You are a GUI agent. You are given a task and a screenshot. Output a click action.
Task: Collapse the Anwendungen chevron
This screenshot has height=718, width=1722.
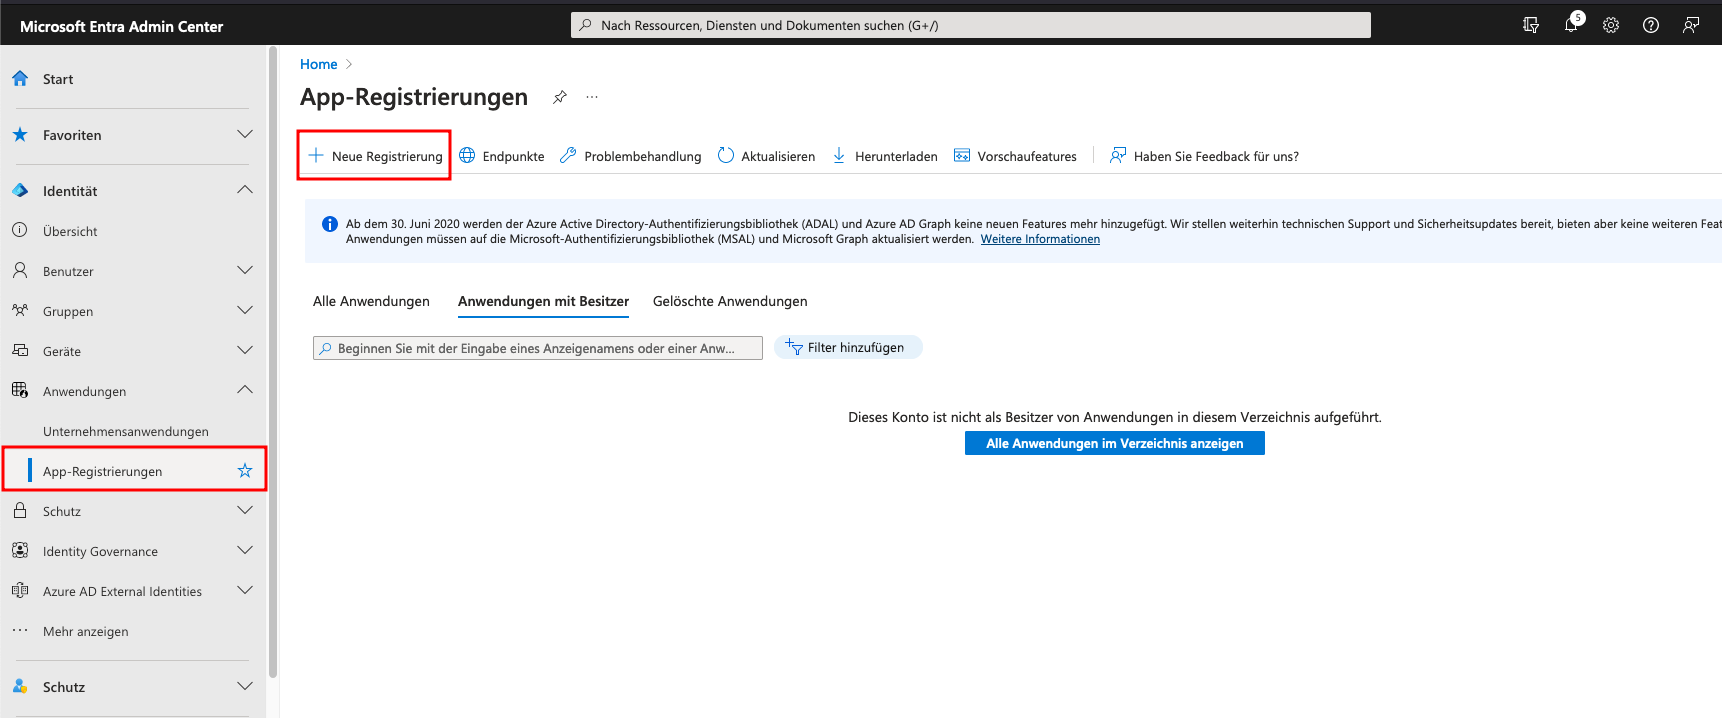(x=245, y=390)
